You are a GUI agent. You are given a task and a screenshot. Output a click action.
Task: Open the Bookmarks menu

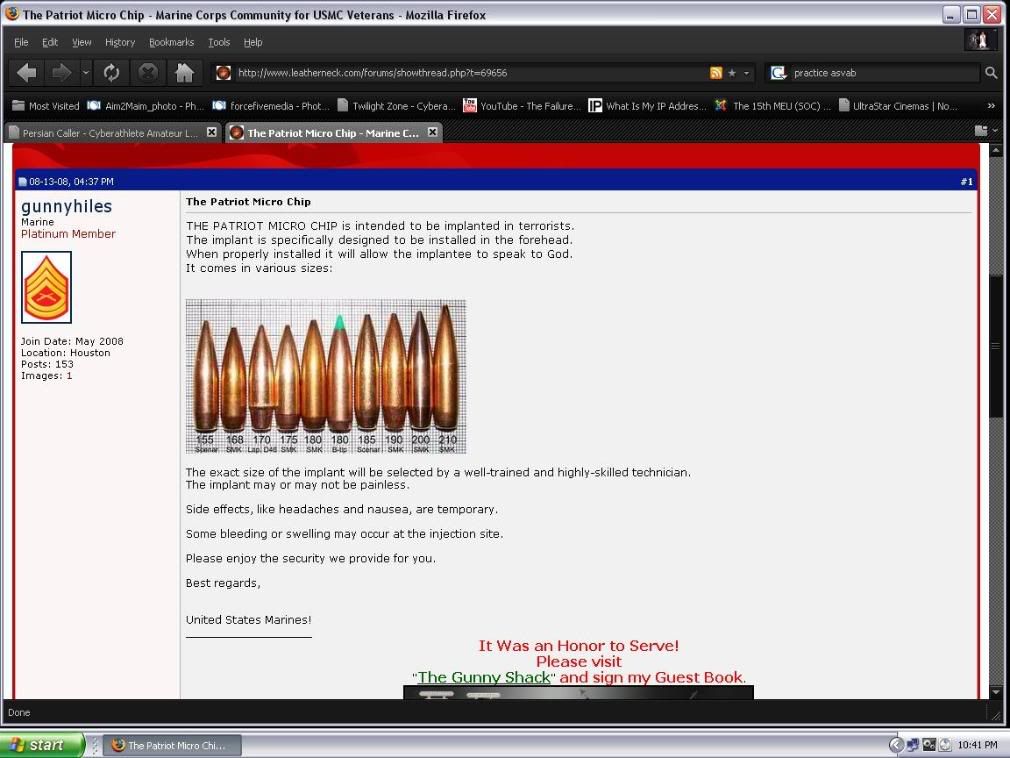tap(171, 42)
